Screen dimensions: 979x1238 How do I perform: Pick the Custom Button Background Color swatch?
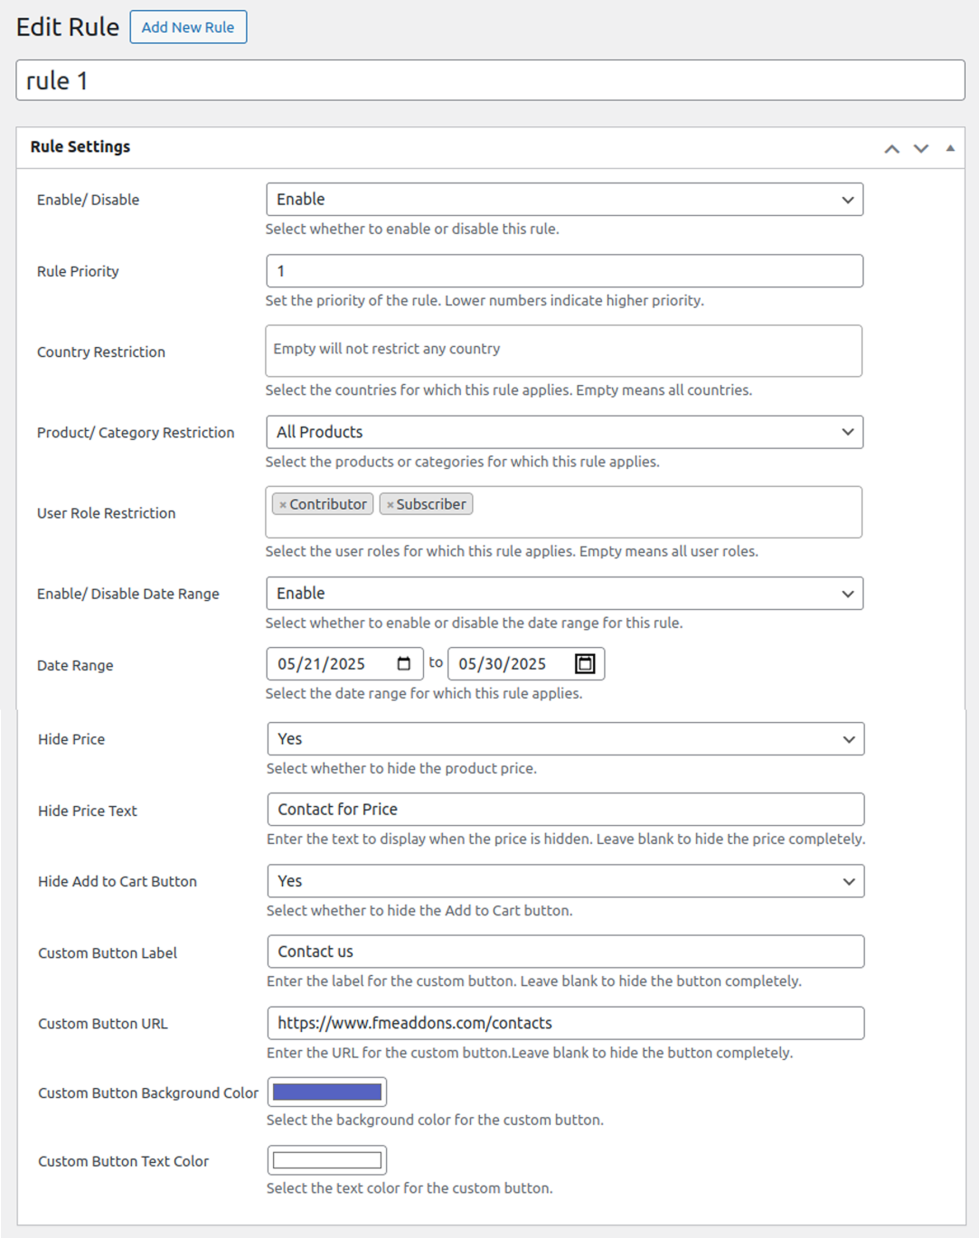pos(327,1092)
